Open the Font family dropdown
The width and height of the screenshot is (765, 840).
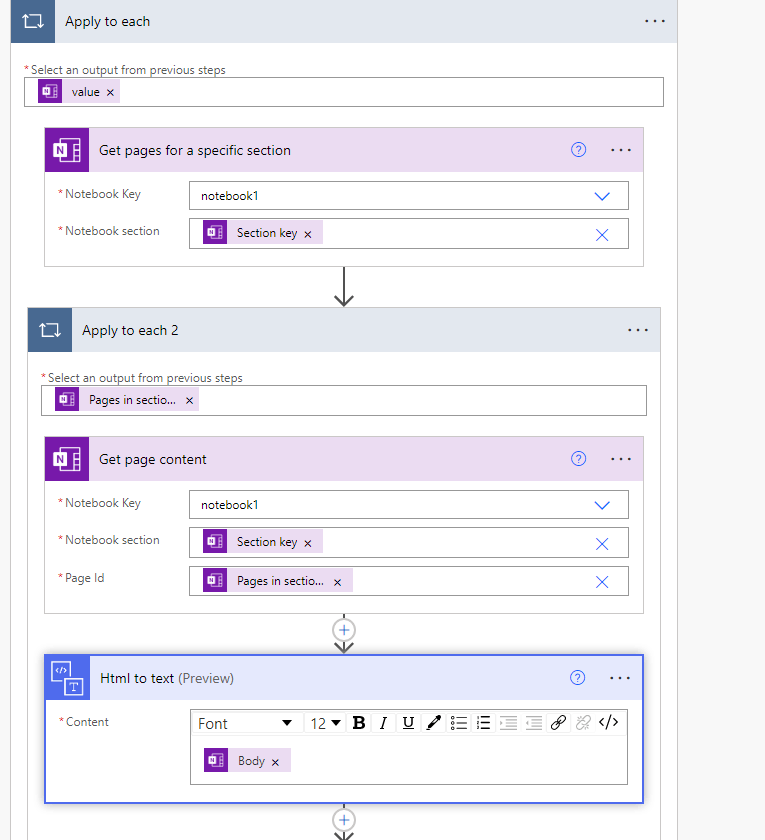[x=246, y=723]
